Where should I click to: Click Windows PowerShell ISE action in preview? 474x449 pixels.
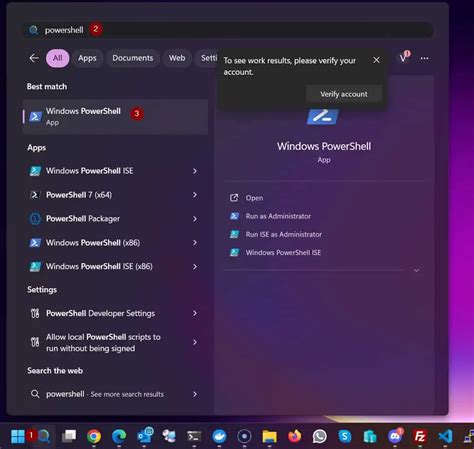point(283,253)
